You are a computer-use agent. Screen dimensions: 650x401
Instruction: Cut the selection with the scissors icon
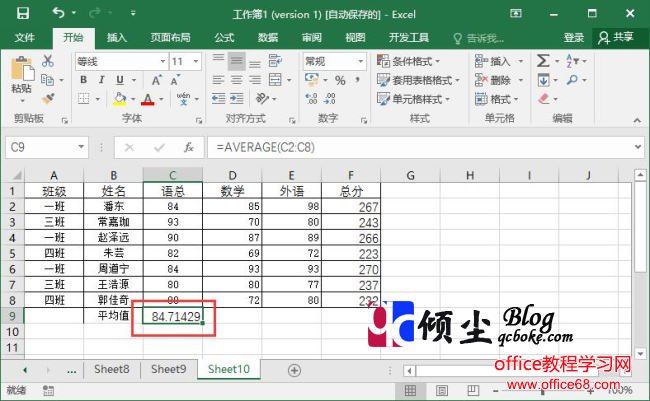48,61
